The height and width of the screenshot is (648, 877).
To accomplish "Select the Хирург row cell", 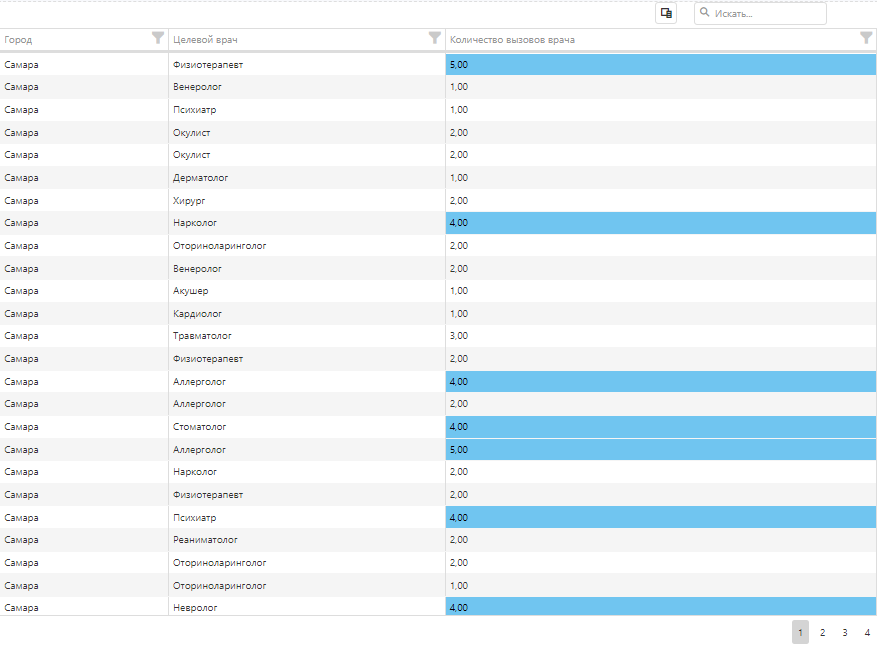I will 189,200.
